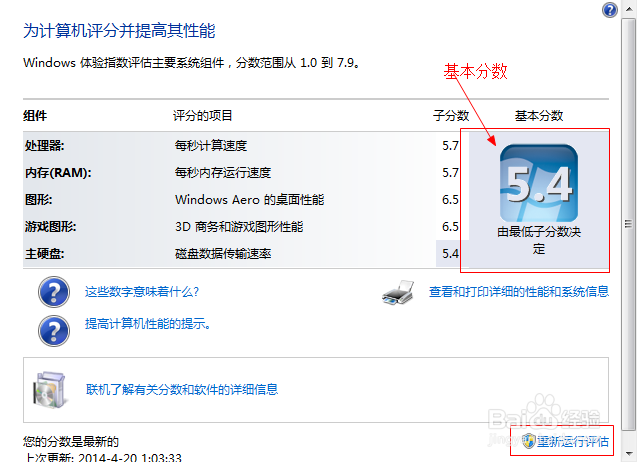Select the 主硬盘 row label
The image size is (637, 462).
44,254
